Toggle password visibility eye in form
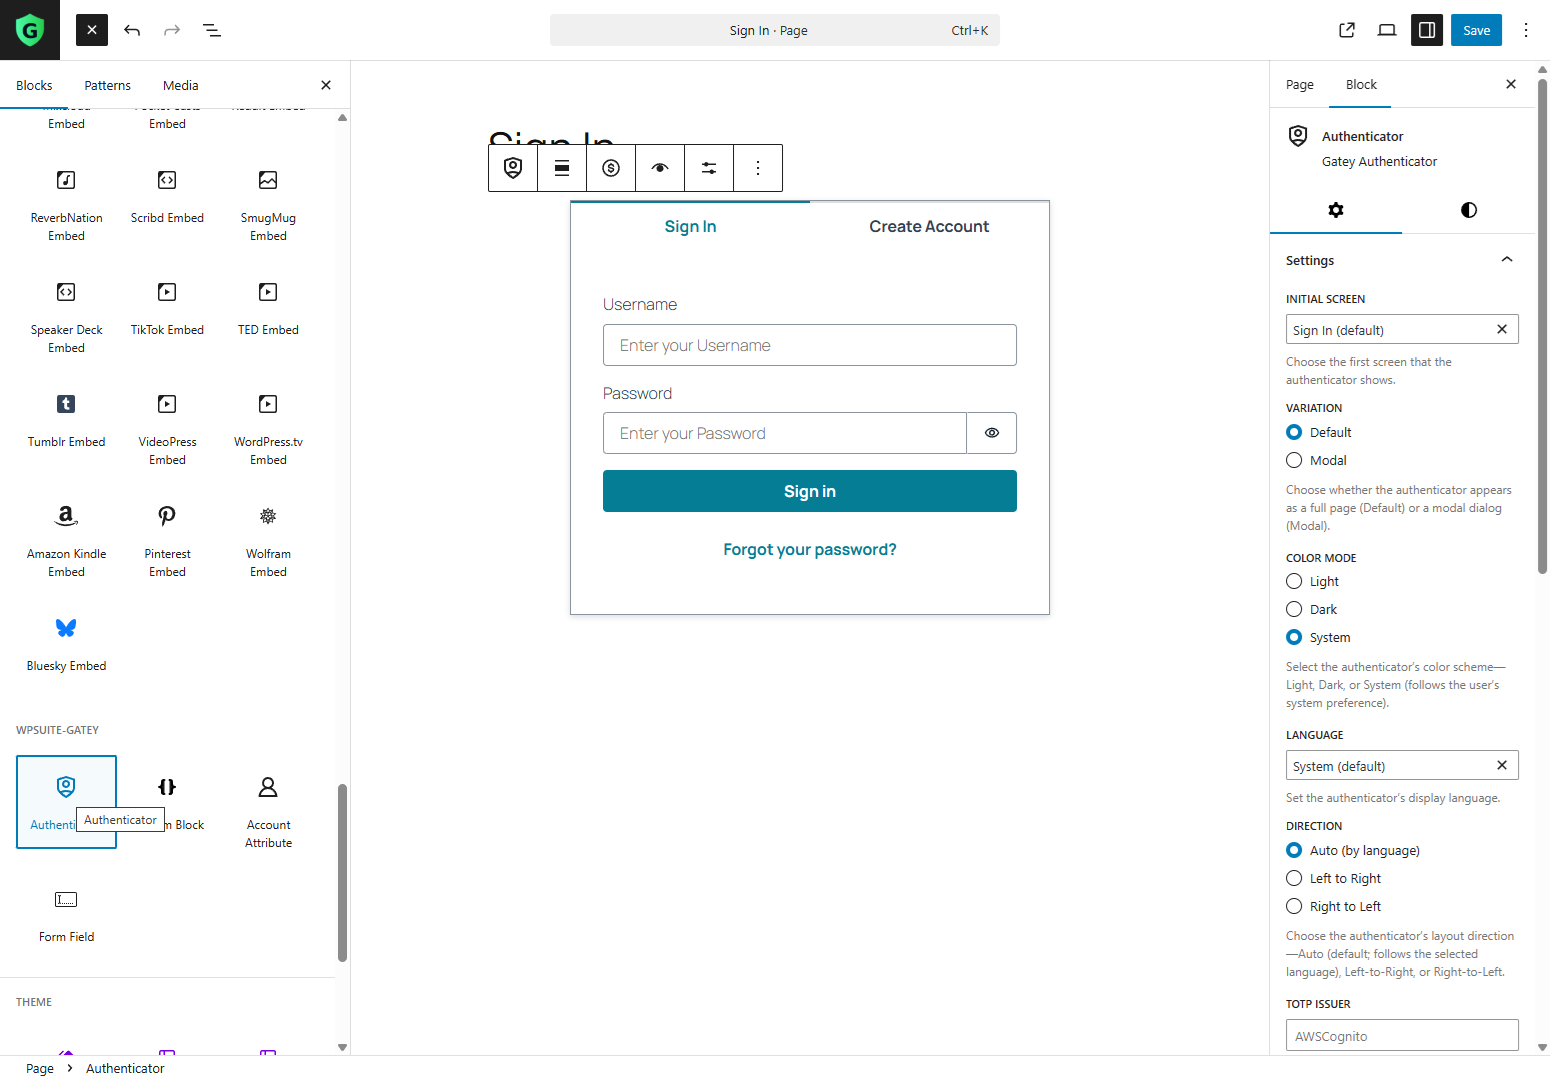 992,433
